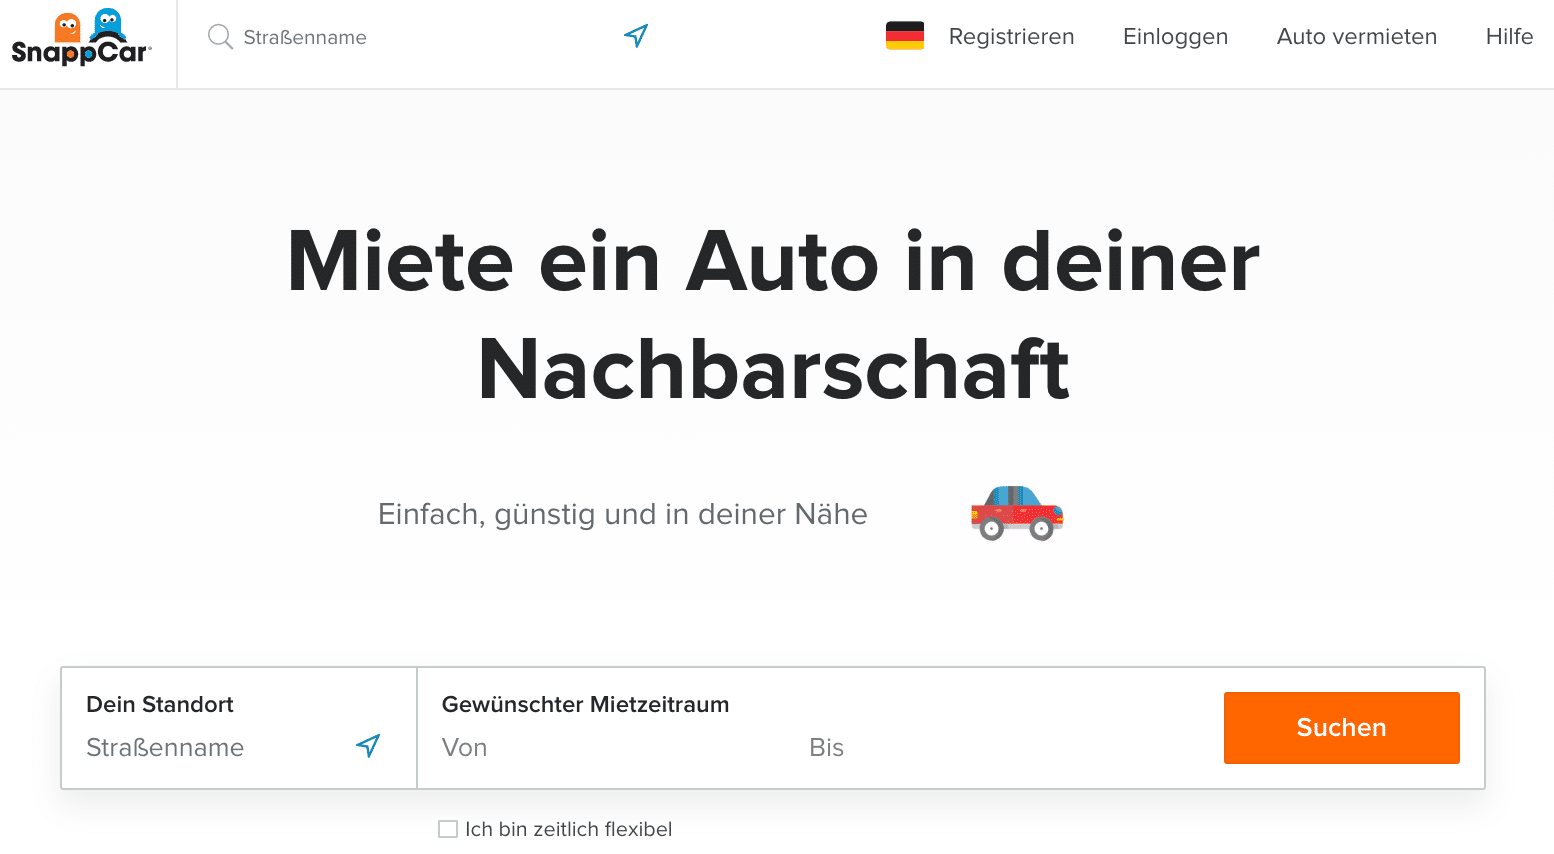Select 'Einloggen' in the top menu

(x=1175, y=36)
